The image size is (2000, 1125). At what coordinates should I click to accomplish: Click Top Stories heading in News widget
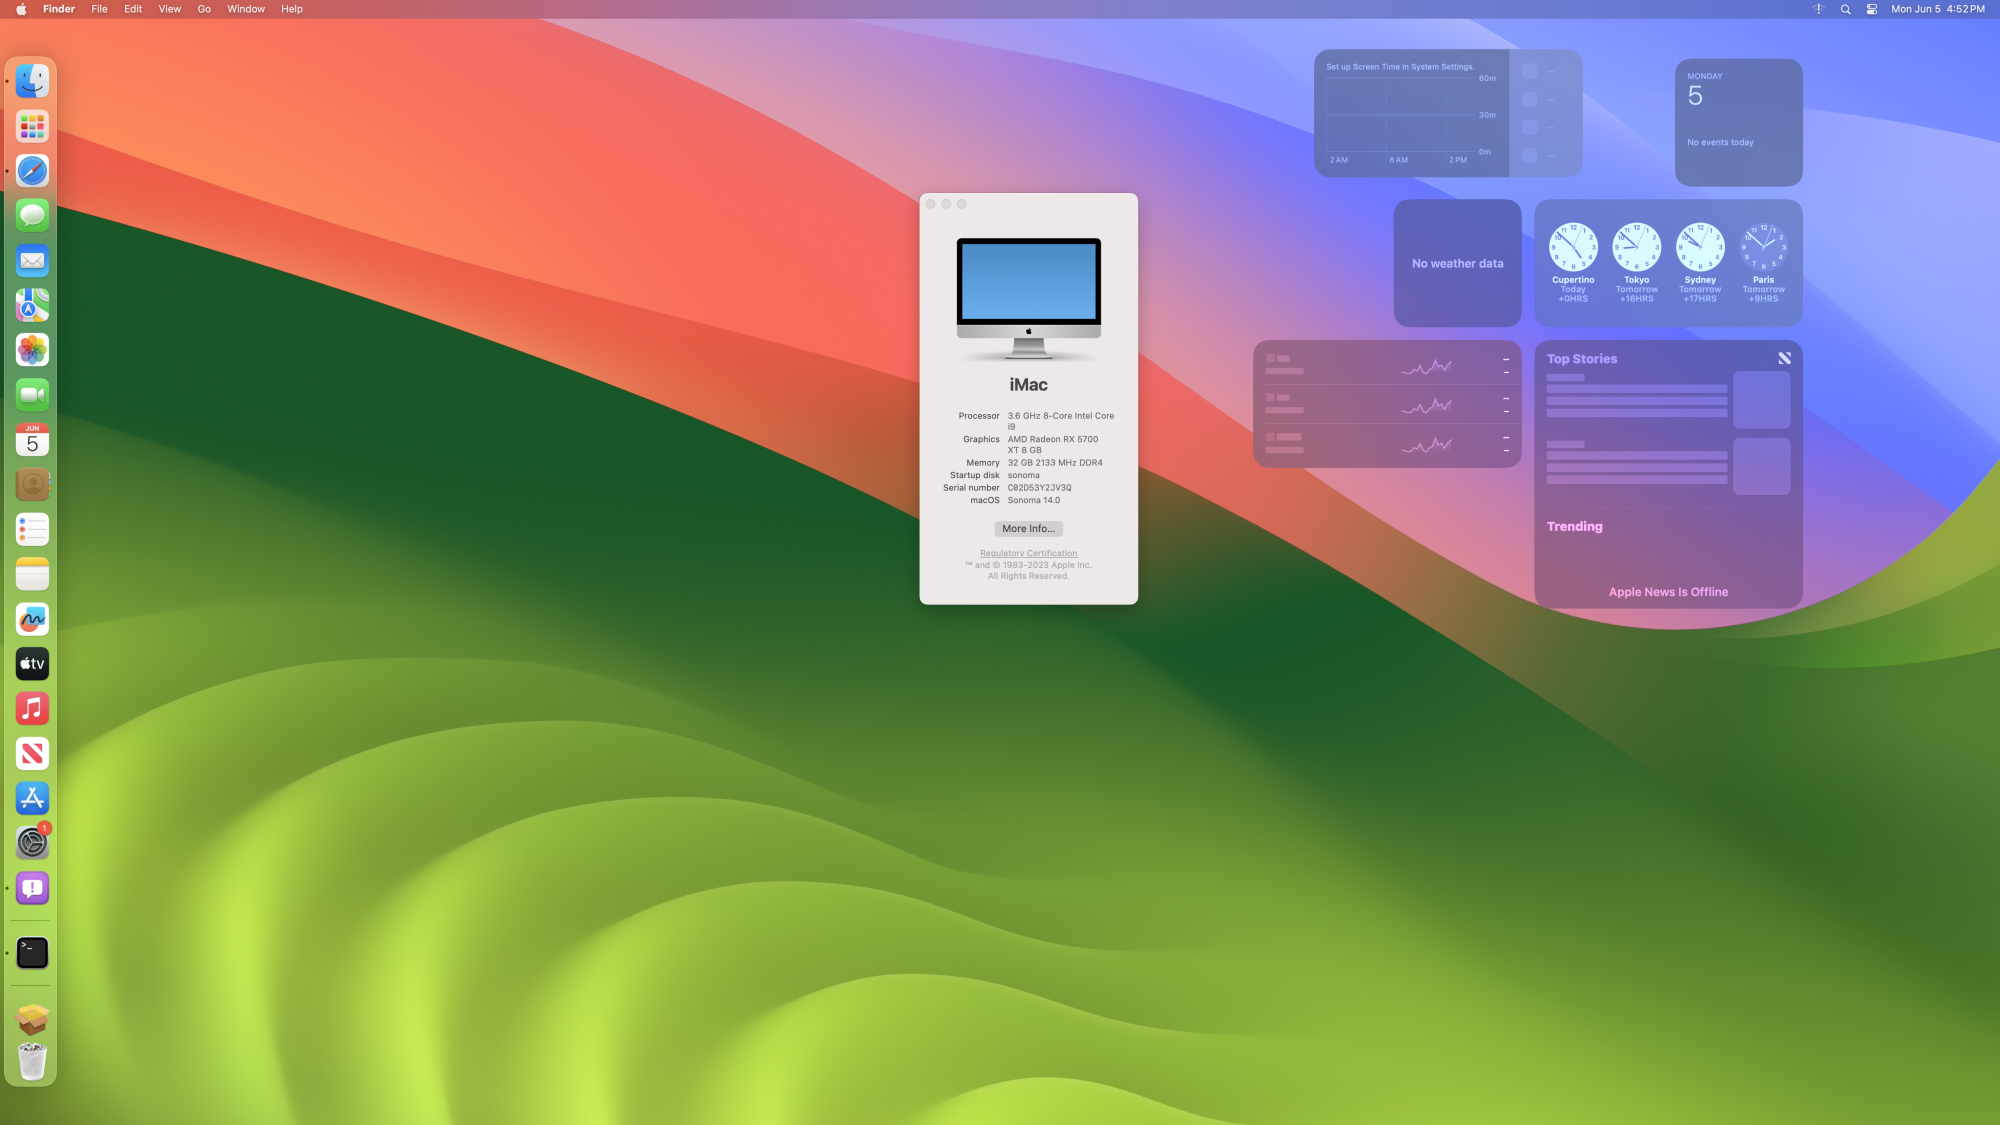click(x=1581, y=359)
